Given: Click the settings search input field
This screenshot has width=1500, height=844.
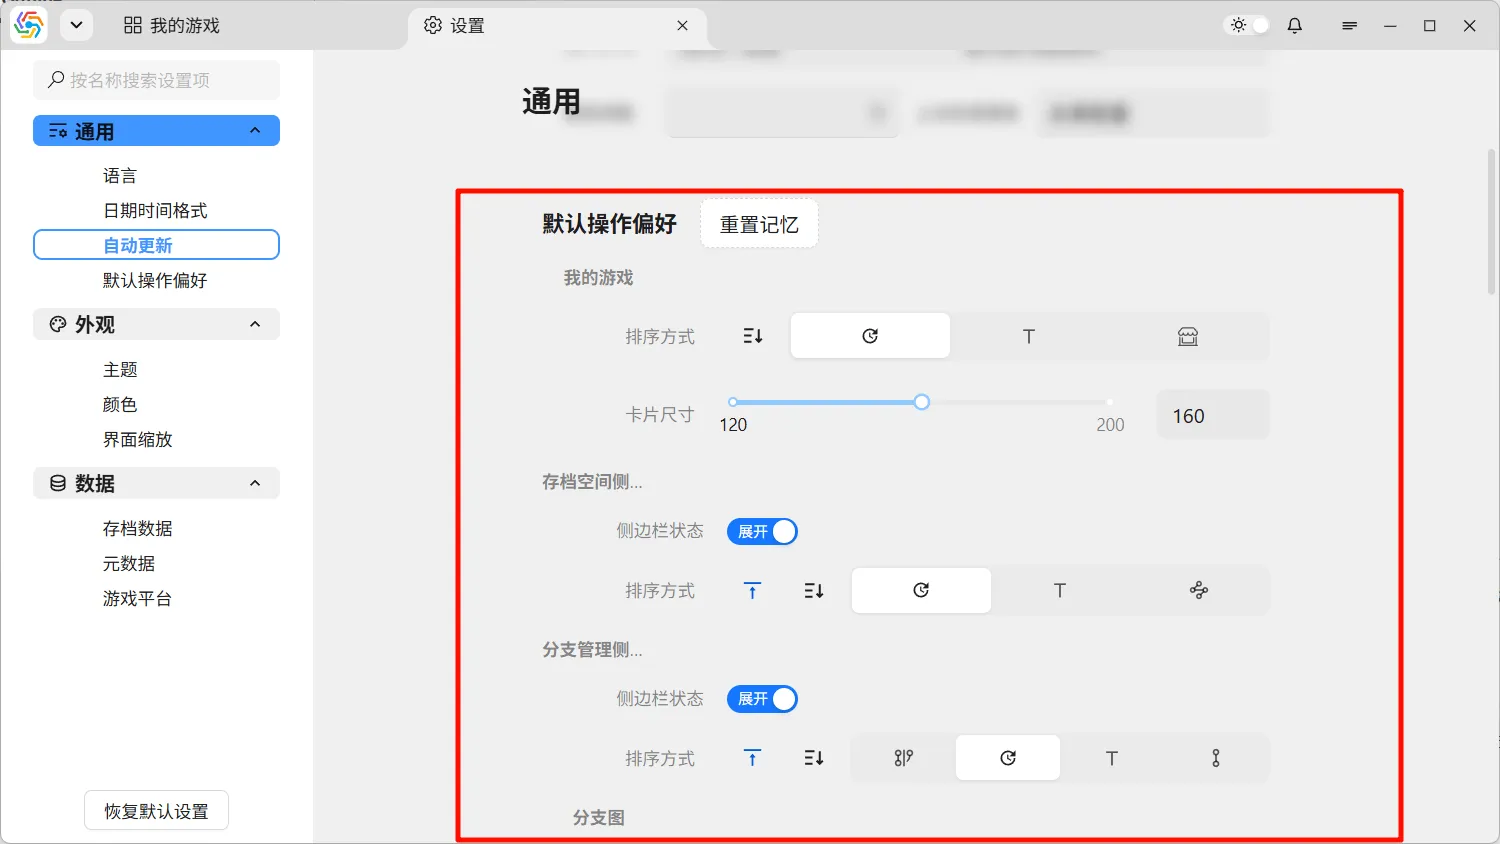Looking at the screenshot, I should (x=157, y=80).
